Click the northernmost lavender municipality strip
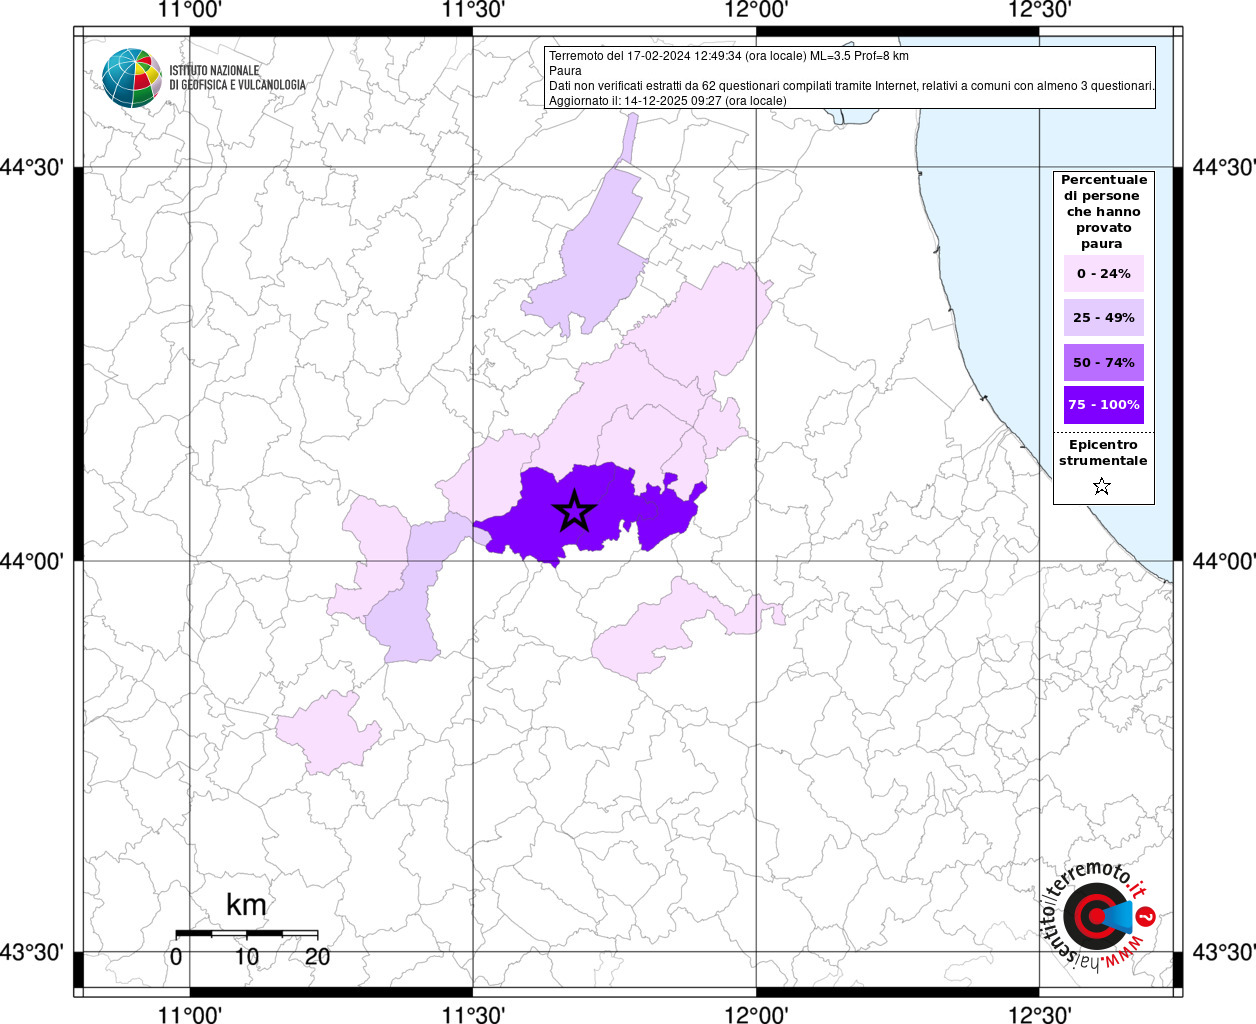Viewport: 1256px width, 1024px height. pos(628,137)
